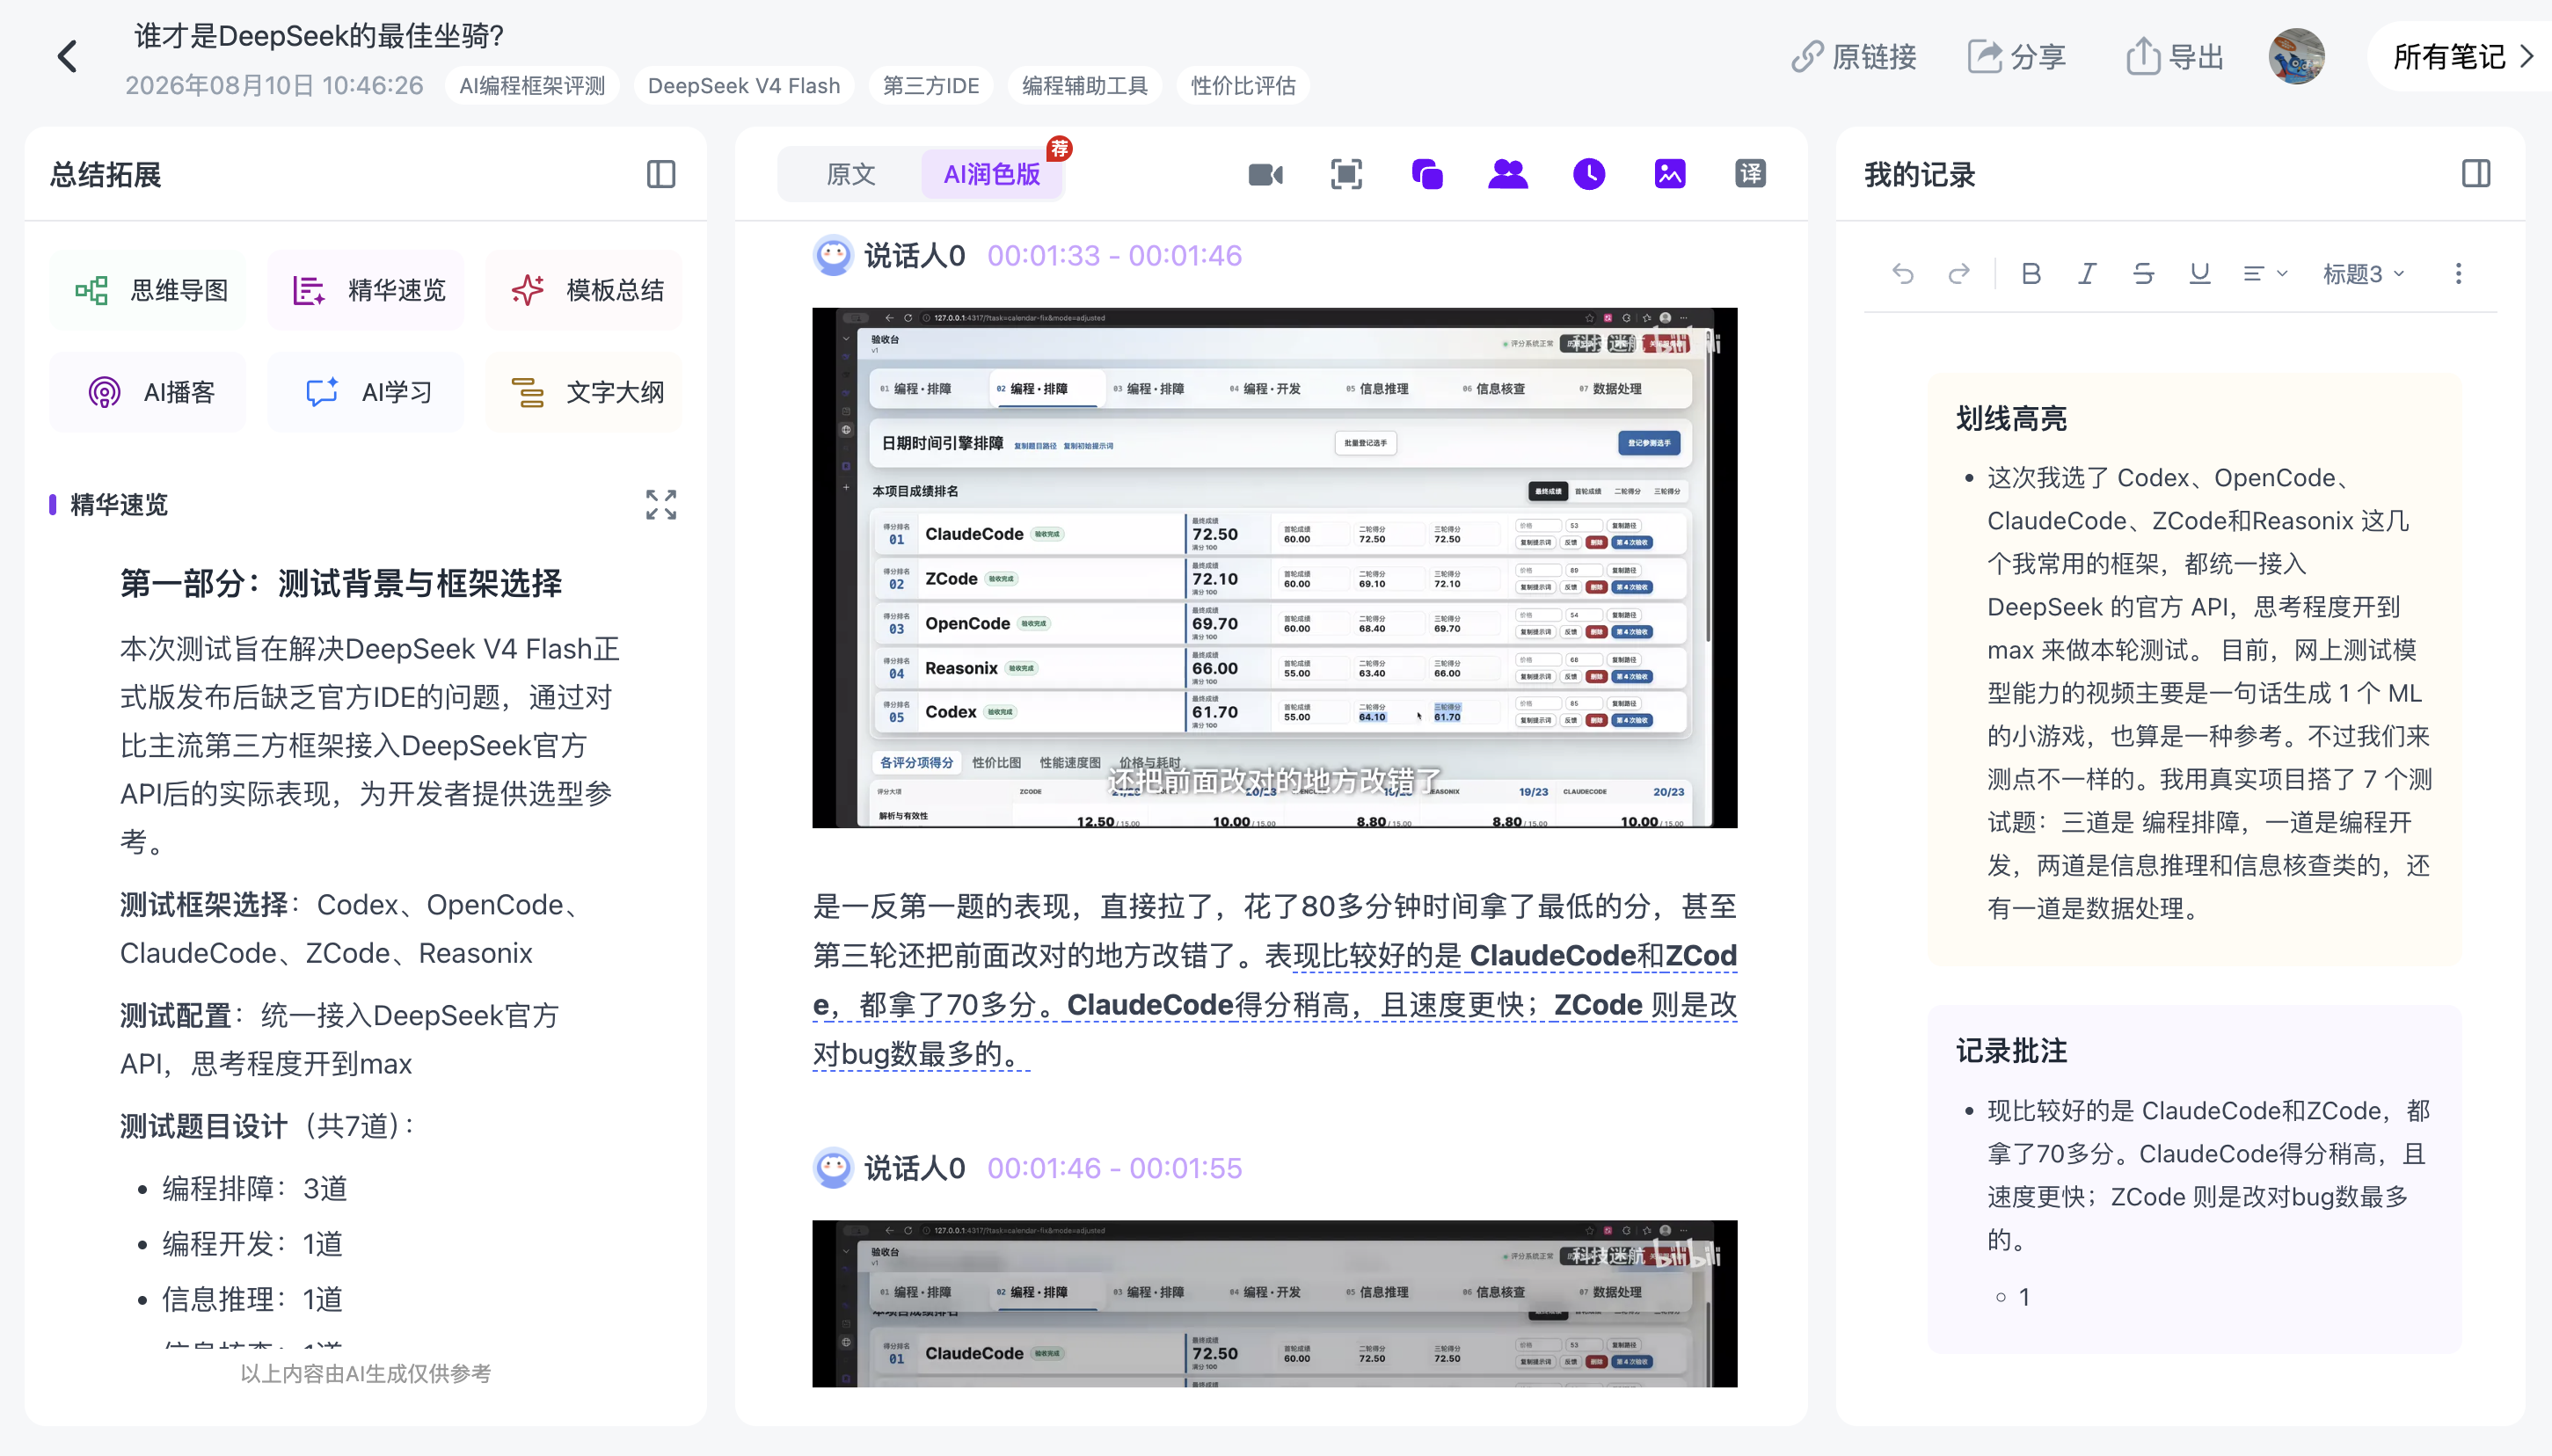Screen dimensions: 2552x1456
Task: Toggle italic formatting in notes
Action: pos(2087,274)
